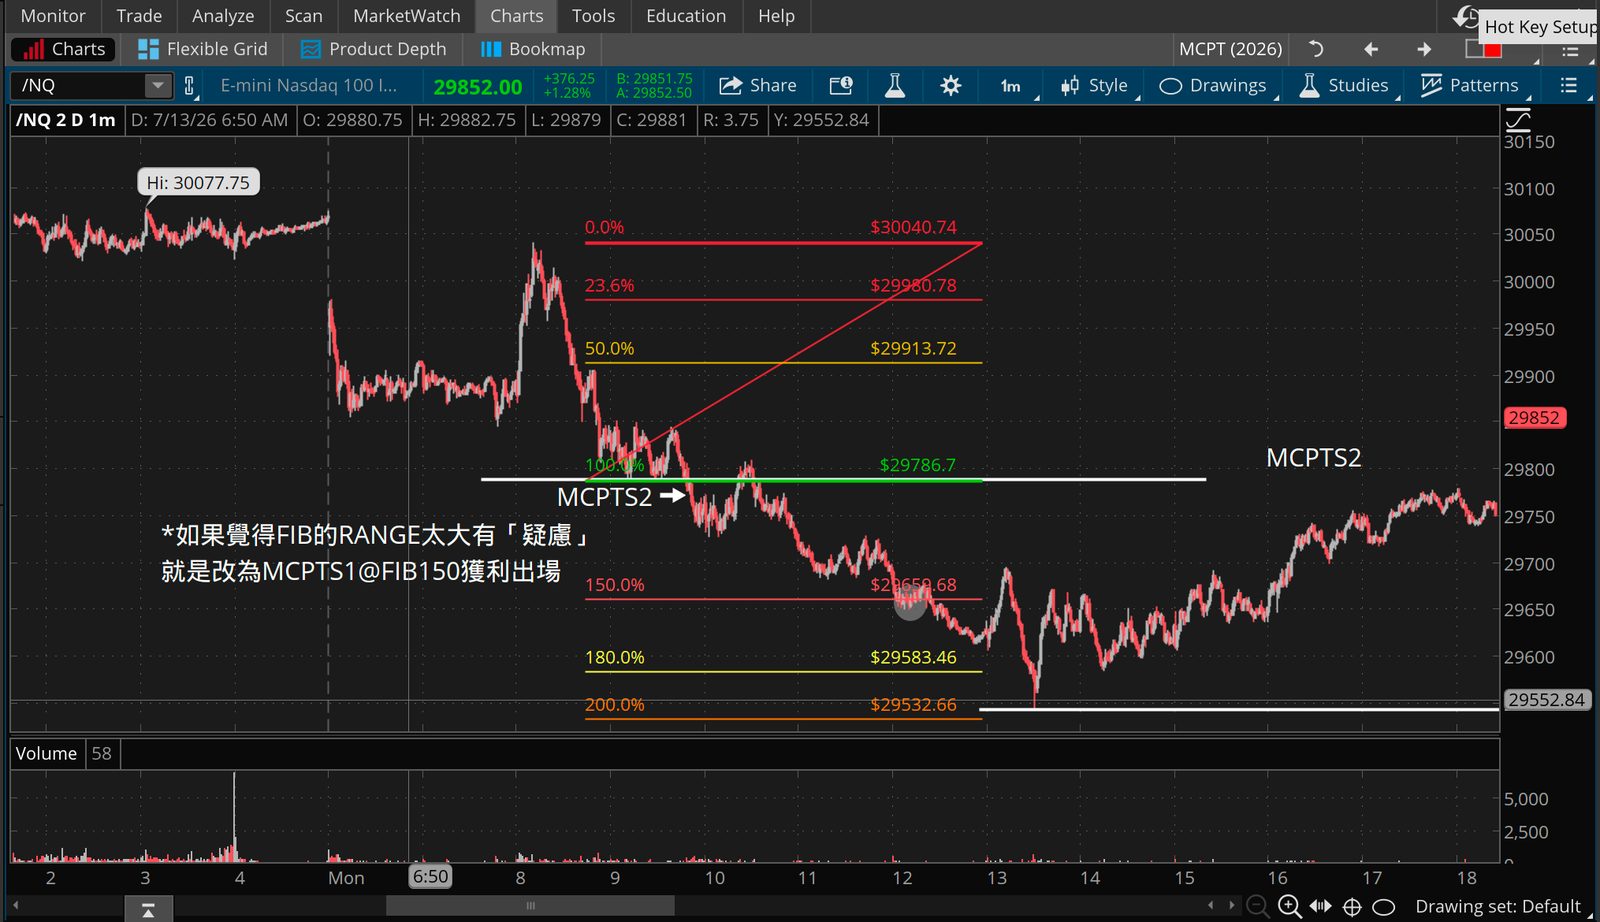Click the Share button

[758, 86]
